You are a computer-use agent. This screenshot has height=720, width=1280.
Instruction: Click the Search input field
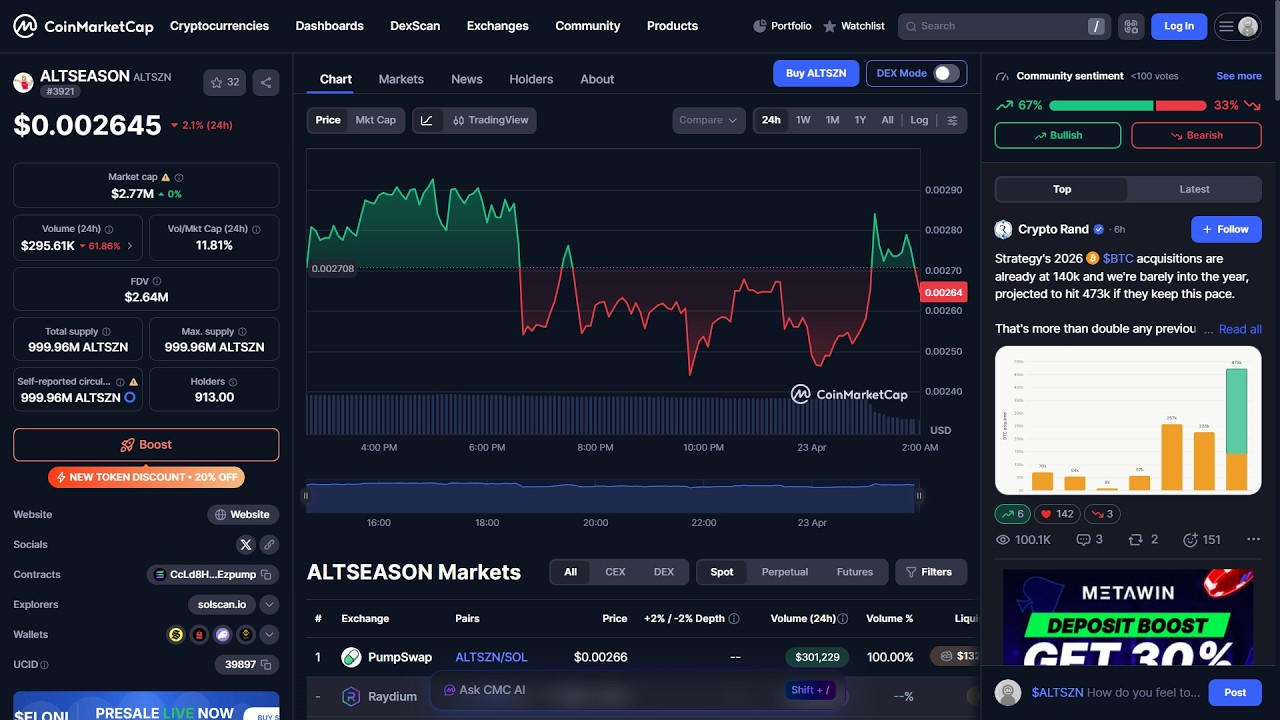(x=1003, y=26)
